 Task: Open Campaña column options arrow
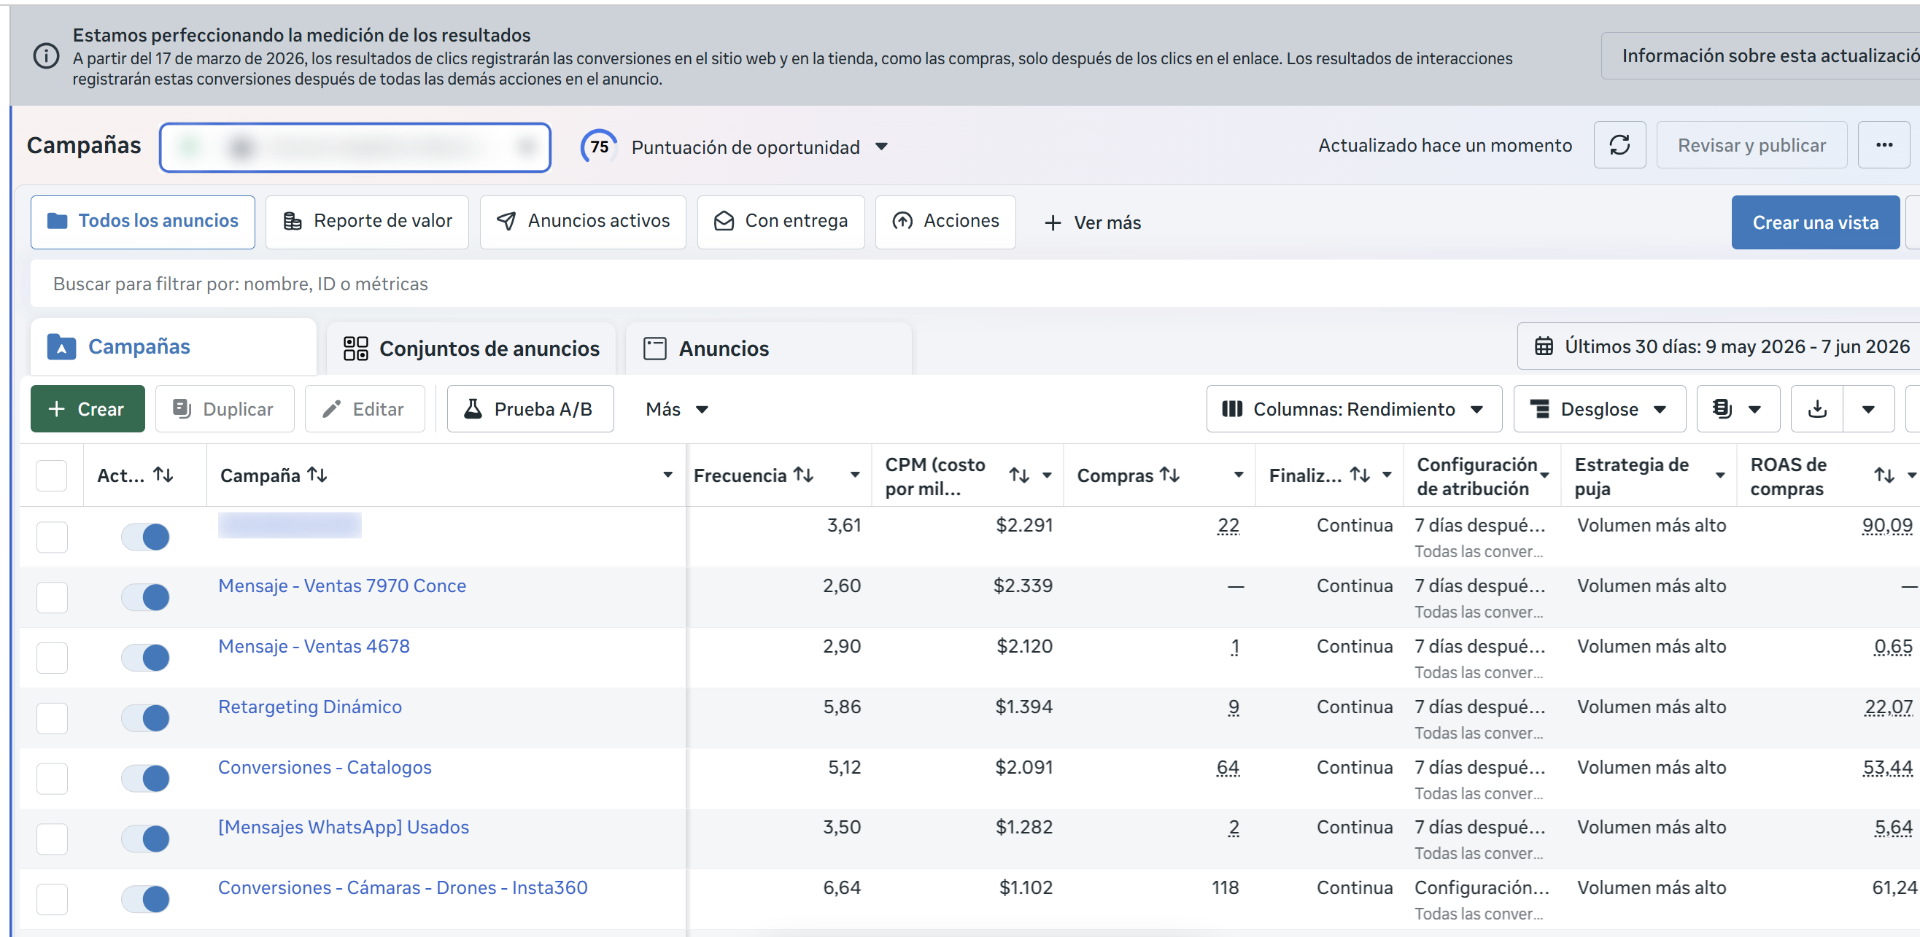click(x=668, y=475)
